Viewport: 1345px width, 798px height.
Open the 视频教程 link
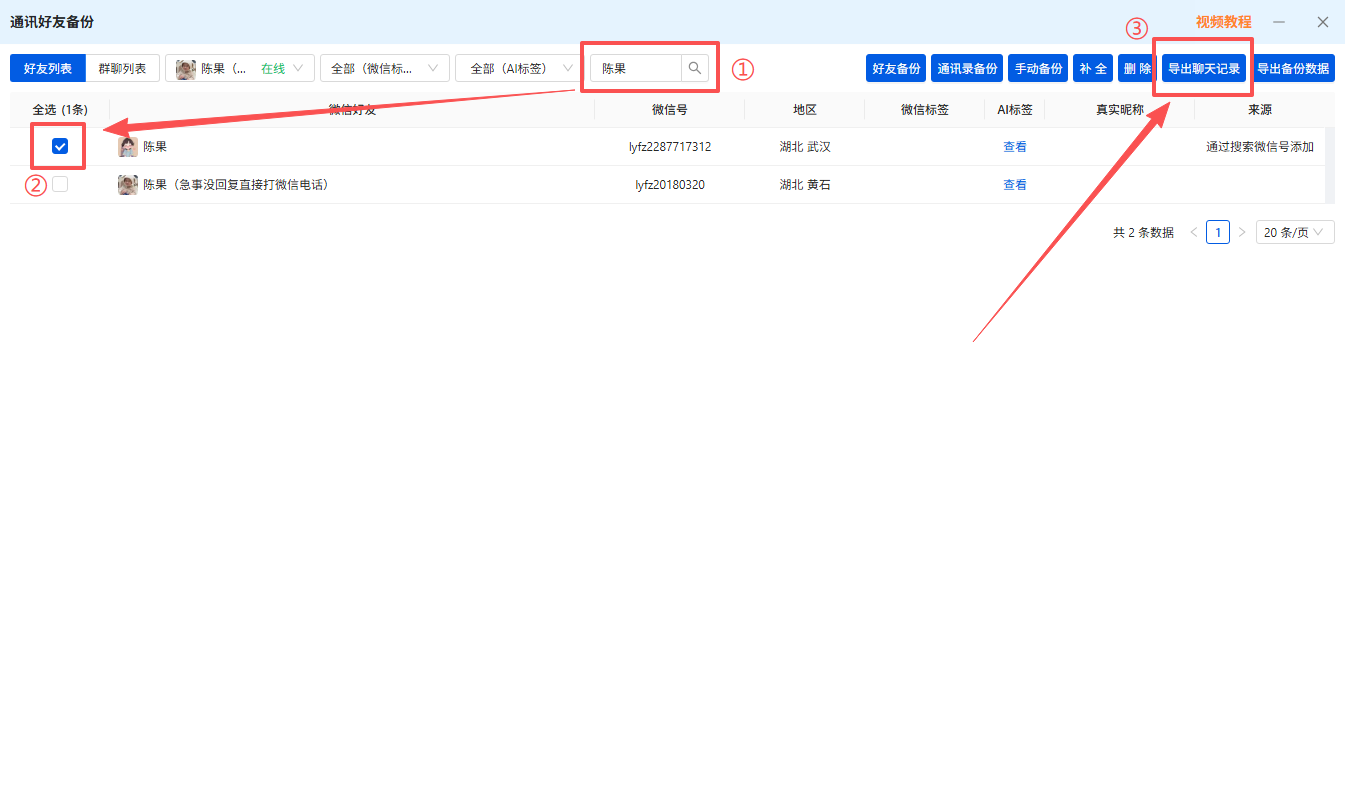(x=1223, y=22)
